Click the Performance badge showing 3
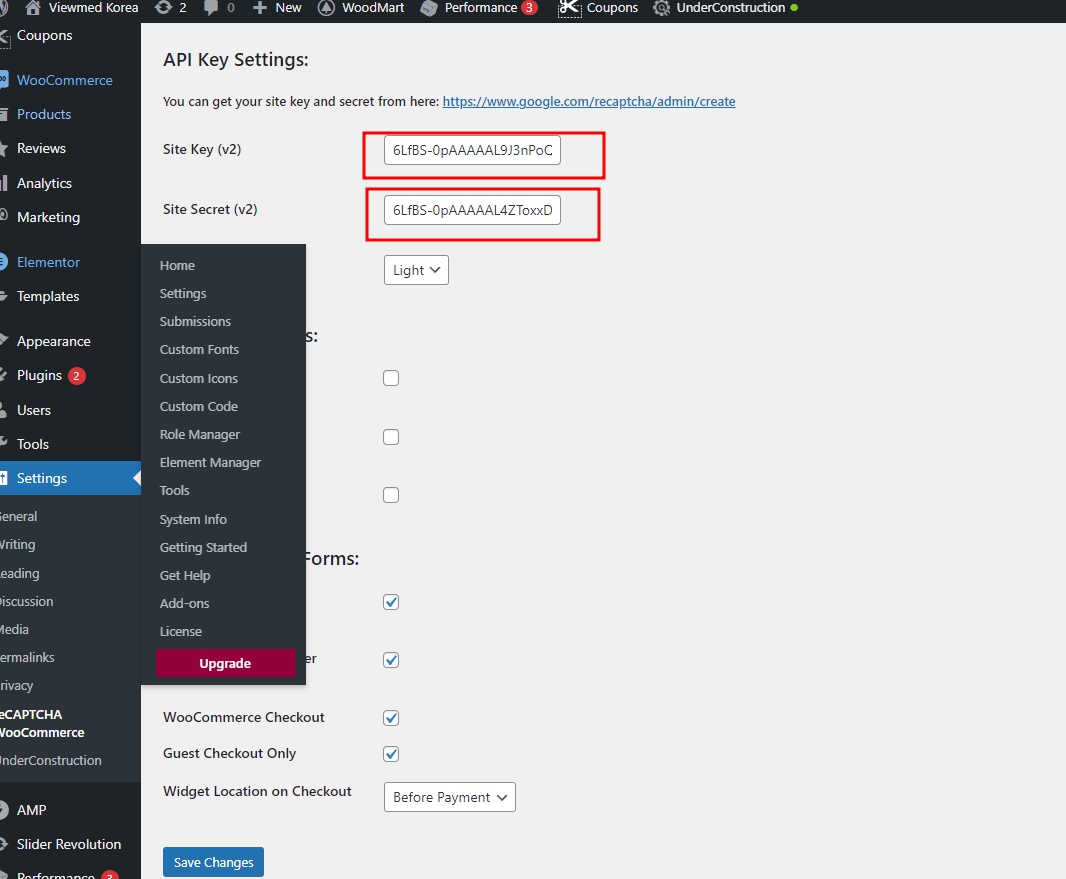1066x879 pixels. tap(529, 7)
